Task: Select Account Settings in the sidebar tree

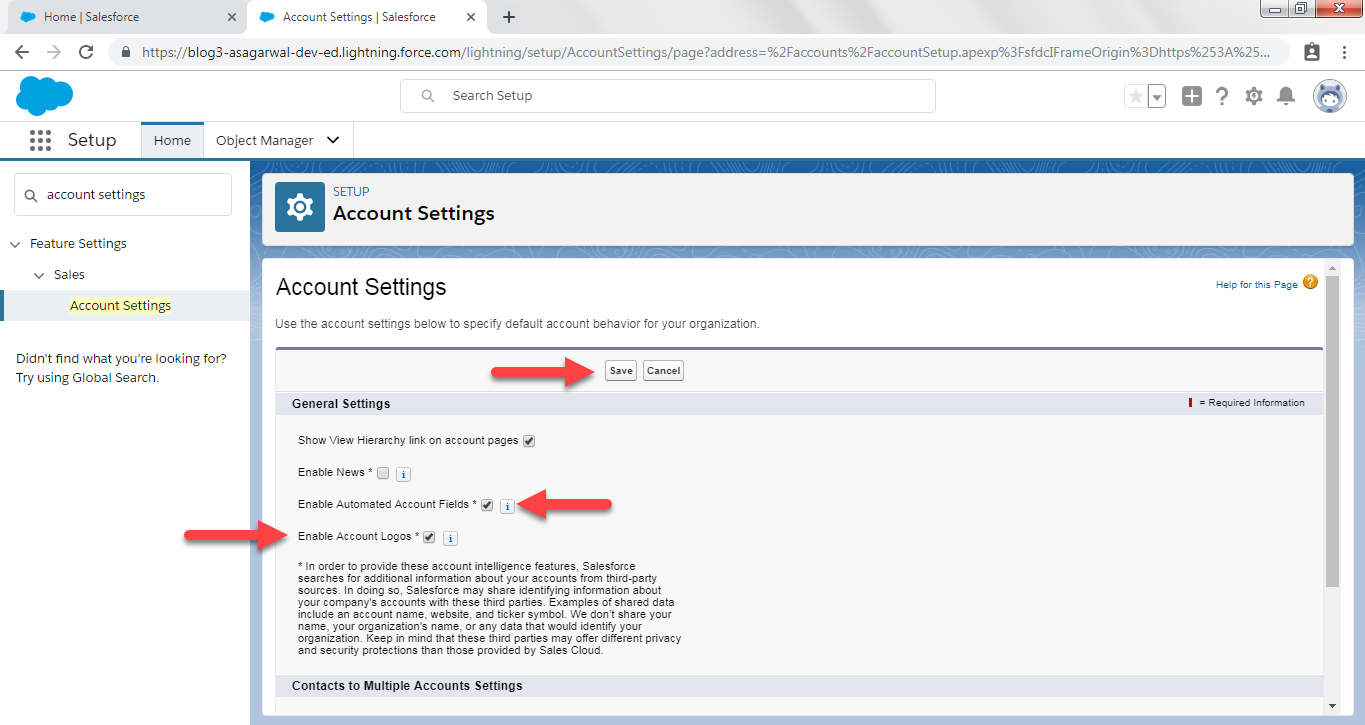Action: pos(120,306)
